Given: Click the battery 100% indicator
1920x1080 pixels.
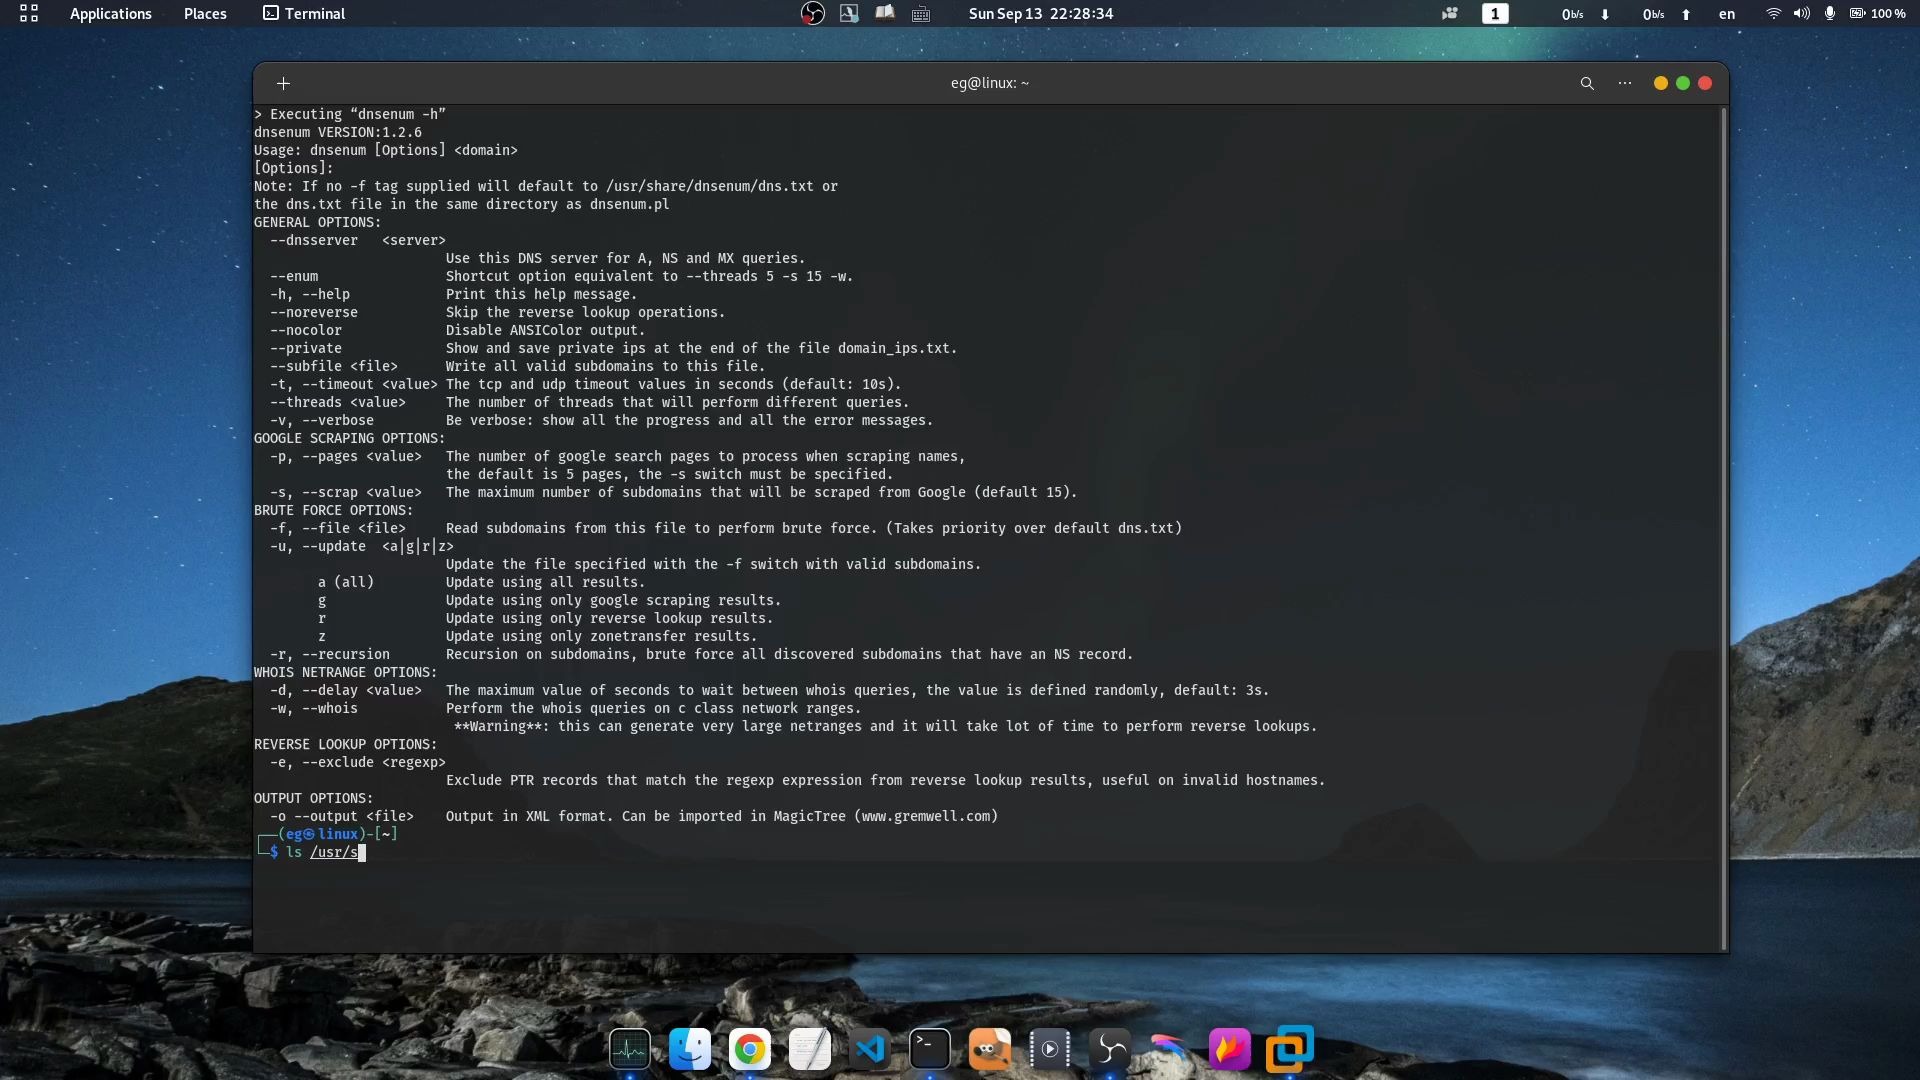Looking at the screenshot, I should (x=1877, y=14).
